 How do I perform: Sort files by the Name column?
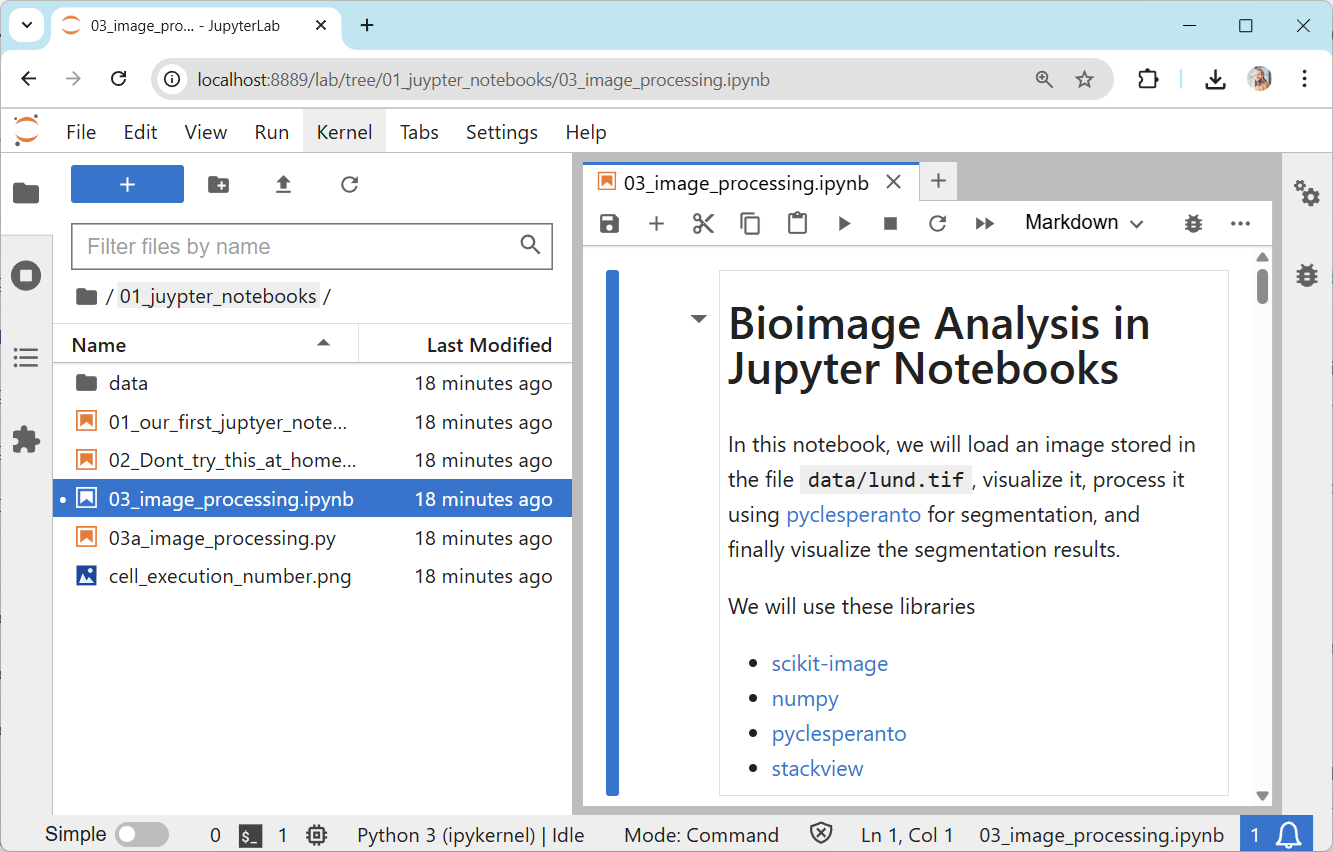[99, 345]
